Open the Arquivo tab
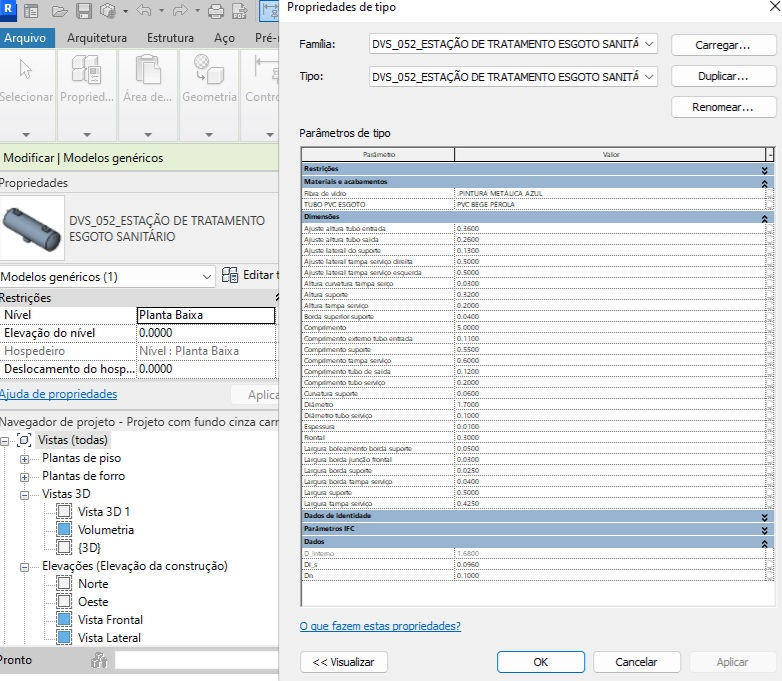 pos(25,38)
